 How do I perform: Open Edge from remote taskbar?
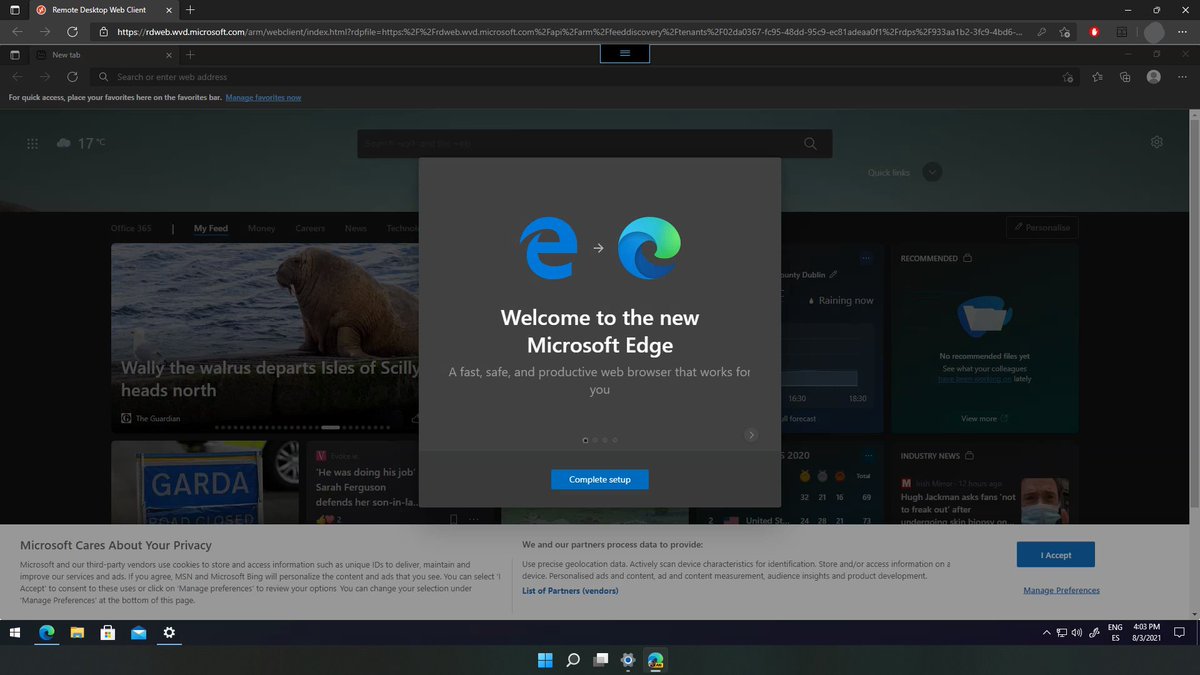tap(46, 633)
